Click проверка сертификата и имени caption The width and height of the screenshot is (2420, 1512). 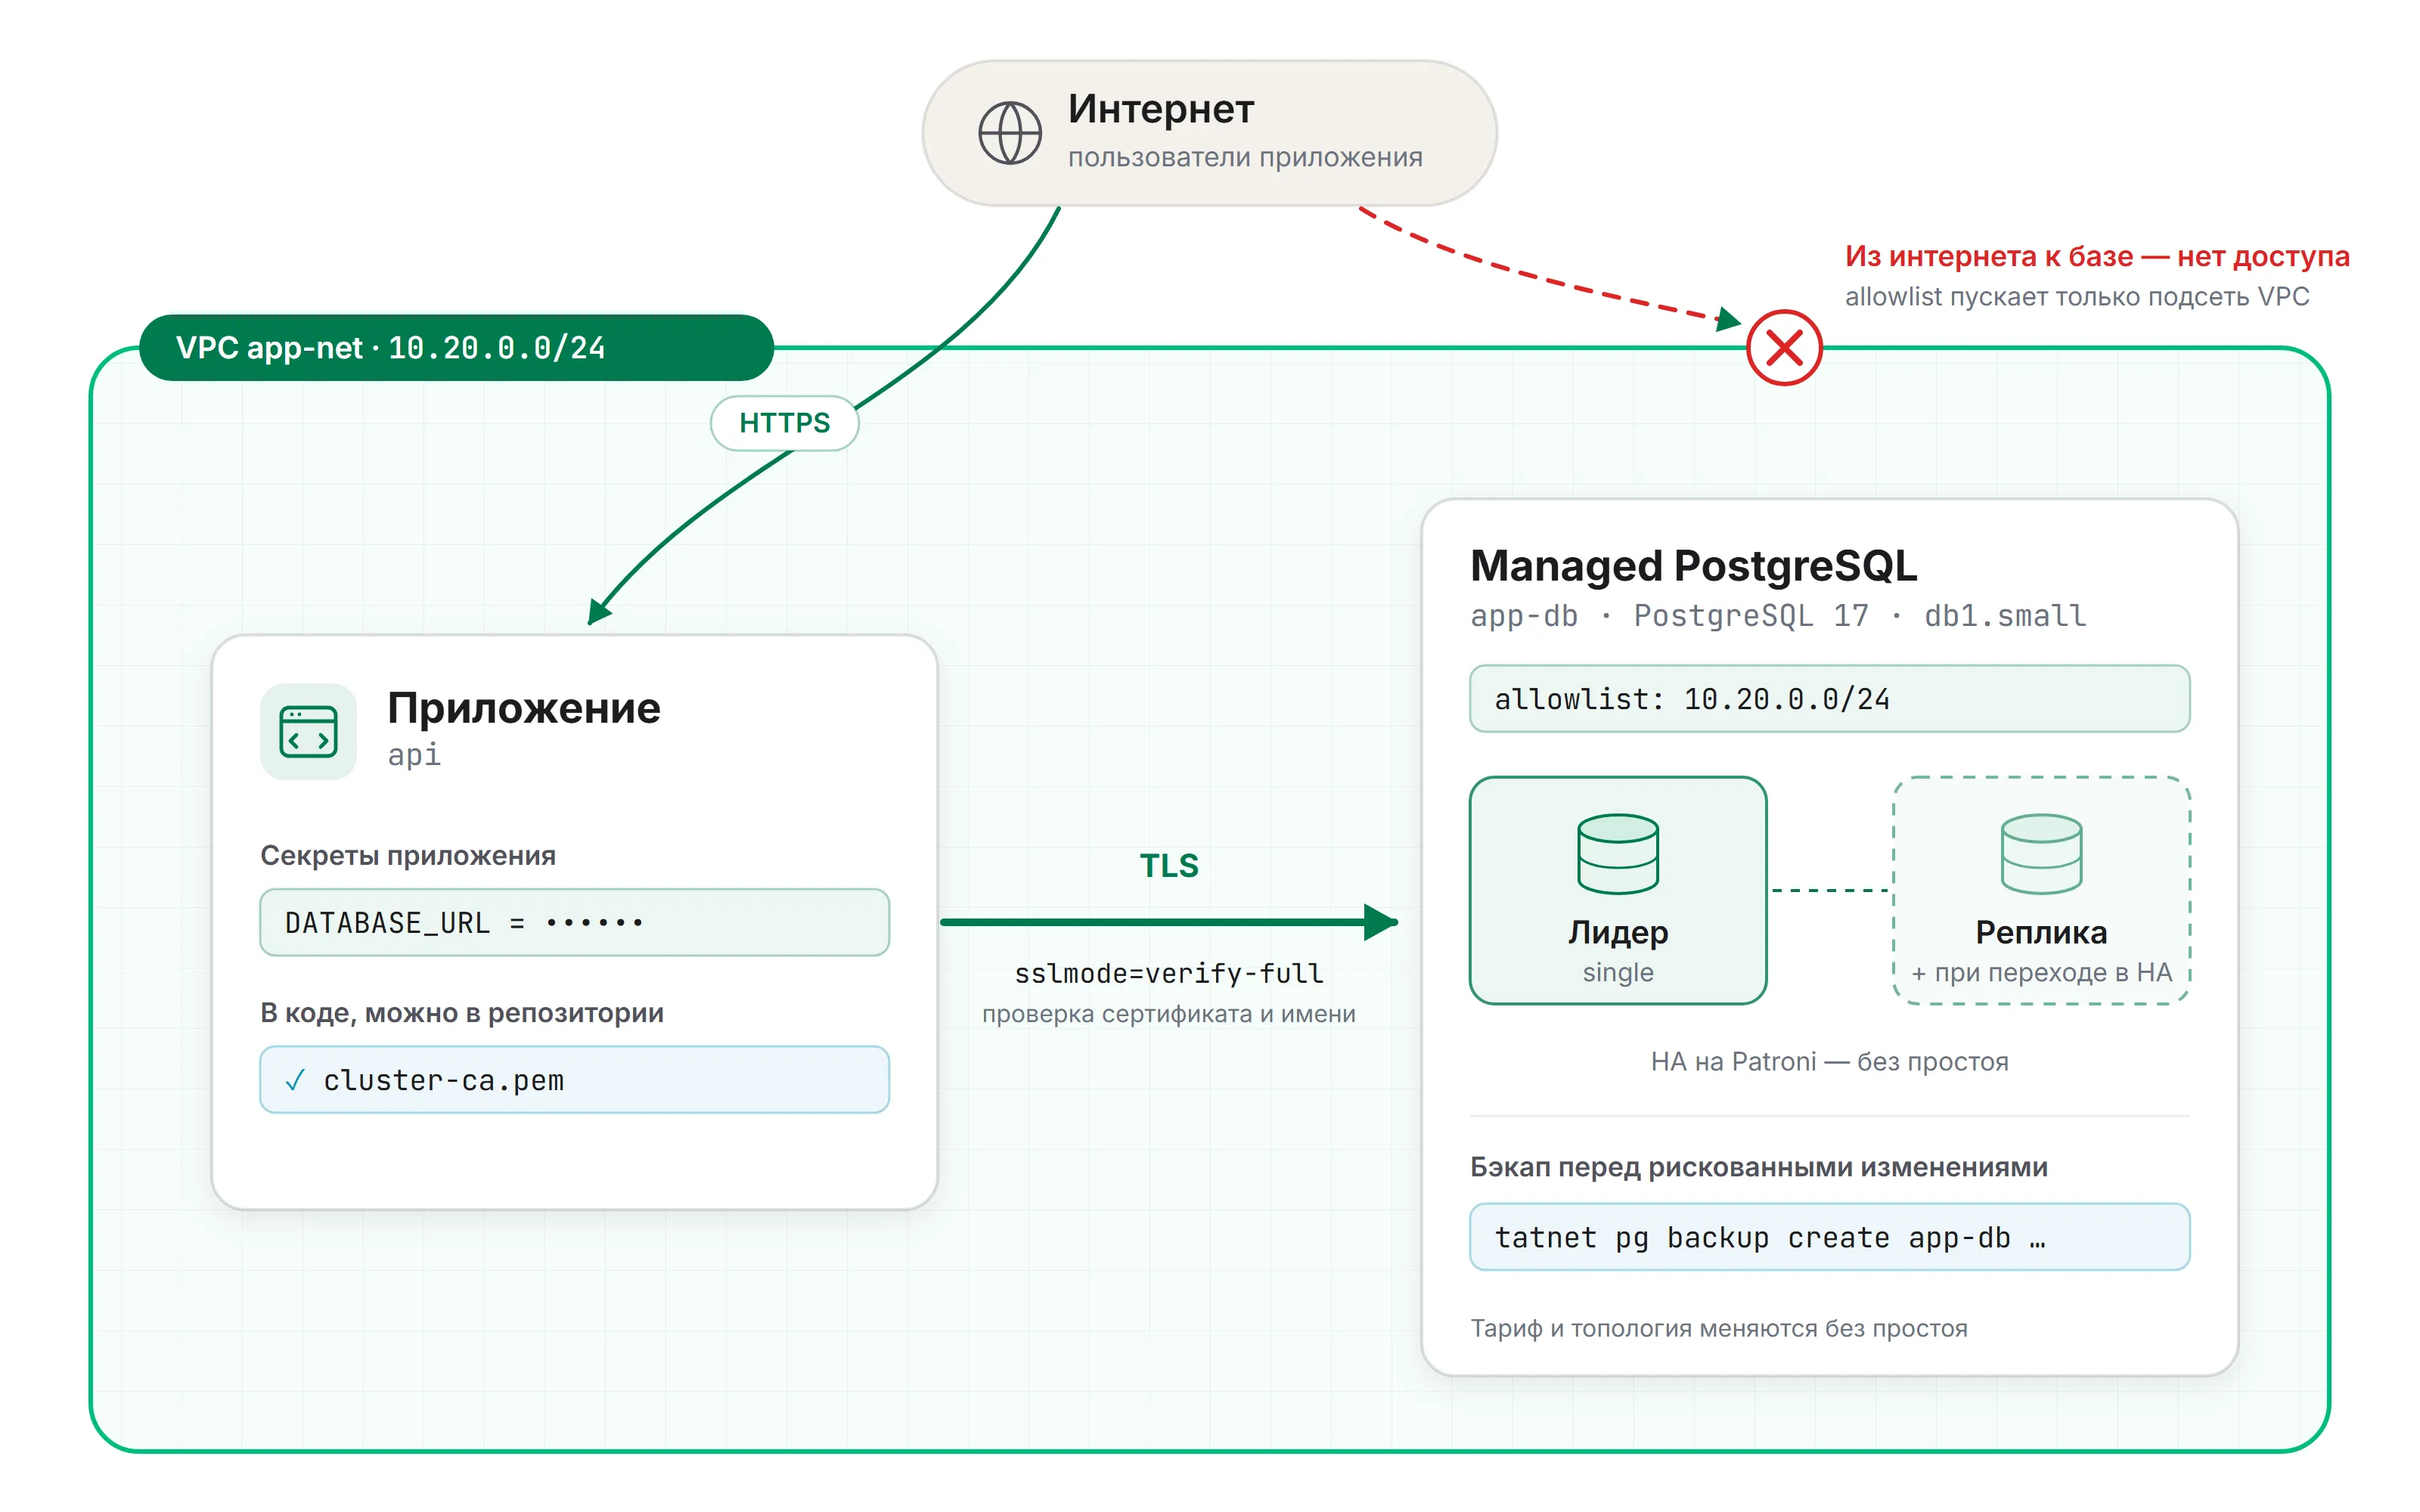tap(1168, 1013)
